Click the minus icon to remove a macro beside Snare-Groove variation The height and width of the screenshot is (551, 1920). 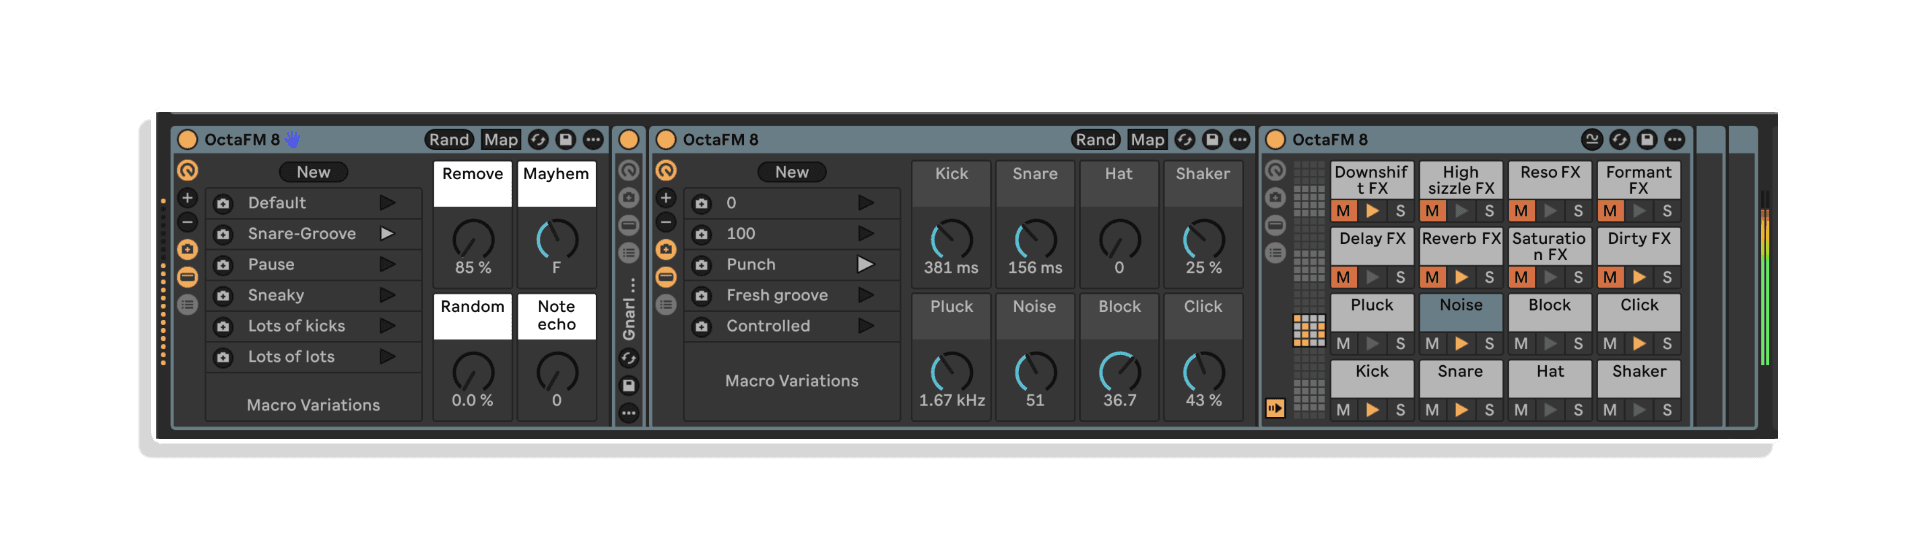(187, 222)
